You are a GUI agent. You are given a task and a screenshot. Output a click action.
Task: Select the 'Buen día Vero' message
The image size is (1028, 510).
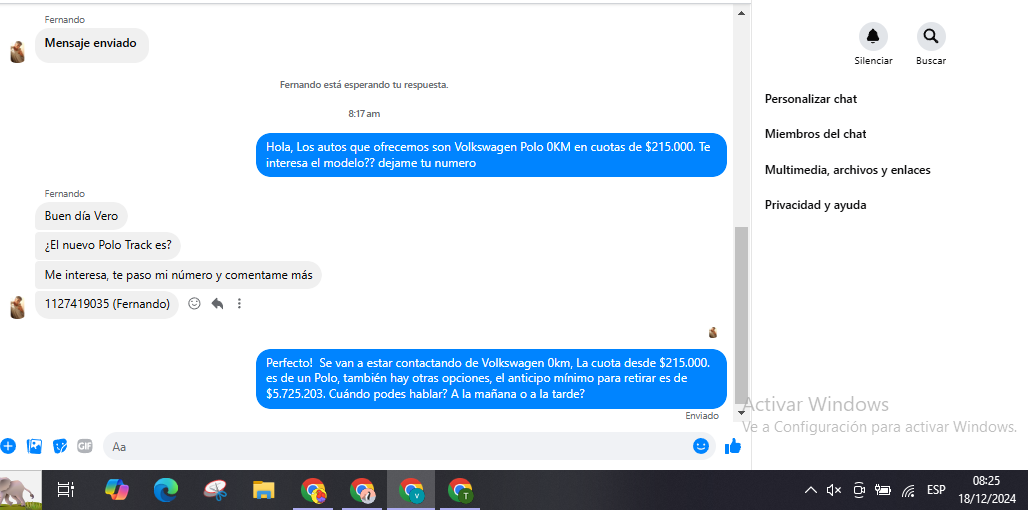81,216
